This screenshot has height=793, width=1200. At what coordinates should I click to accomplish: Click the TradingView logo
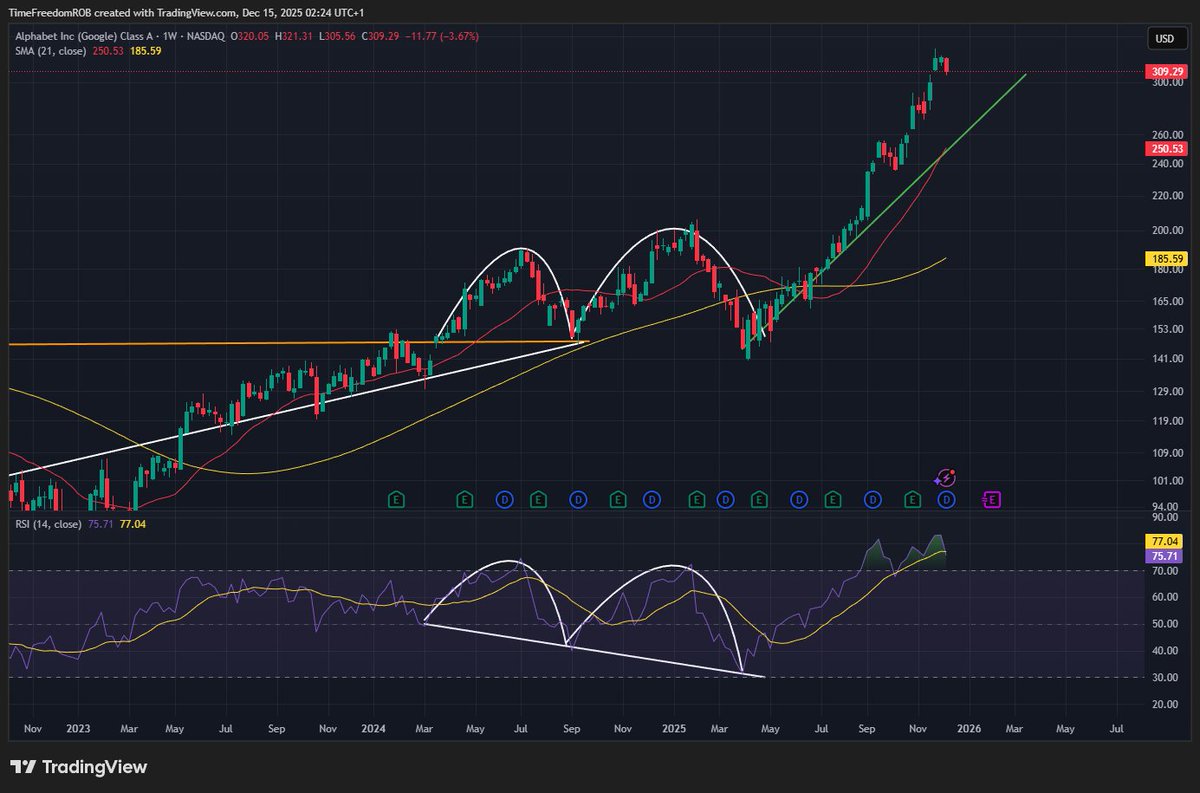coord(79,767)
